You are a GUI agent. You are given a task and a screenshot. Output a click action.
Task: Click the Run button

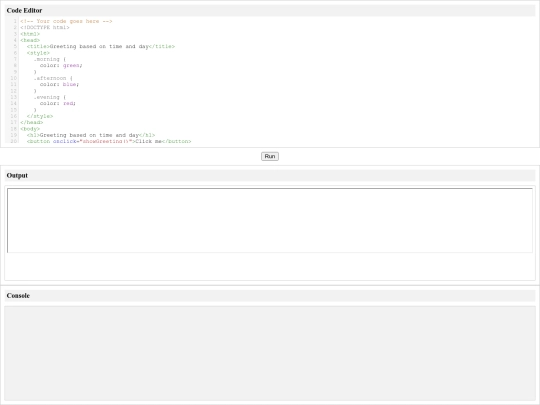pos(270,156)
